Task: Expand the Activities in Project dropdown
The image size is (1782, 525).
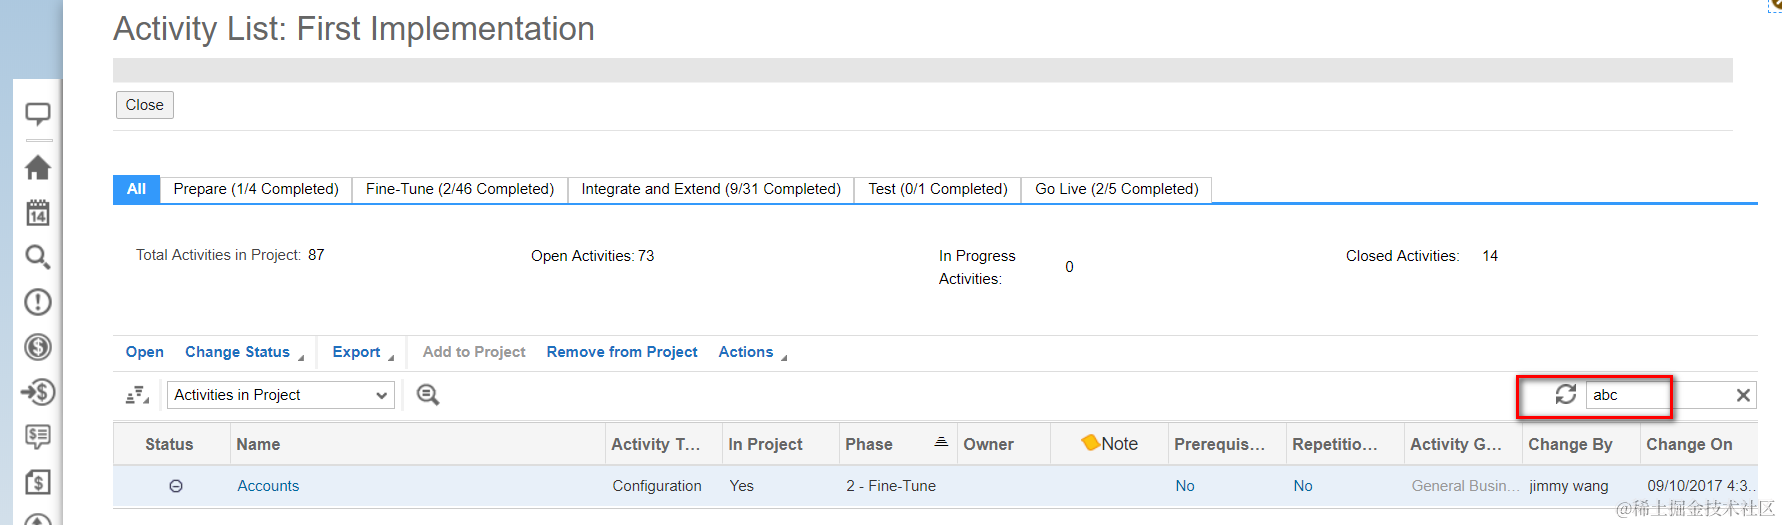Action: coord(281,395)
